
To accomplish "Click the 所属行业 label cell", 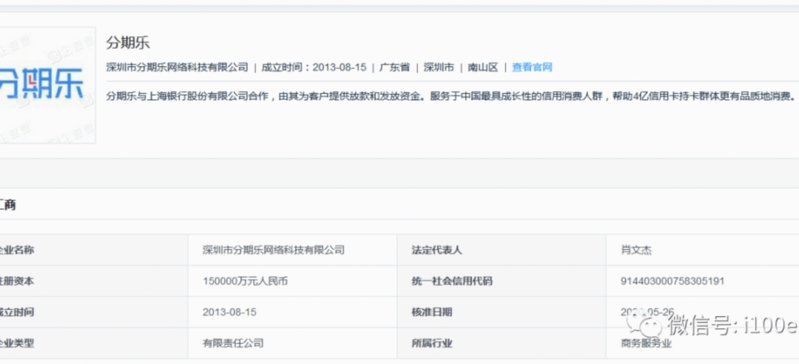I will point(501,343).
